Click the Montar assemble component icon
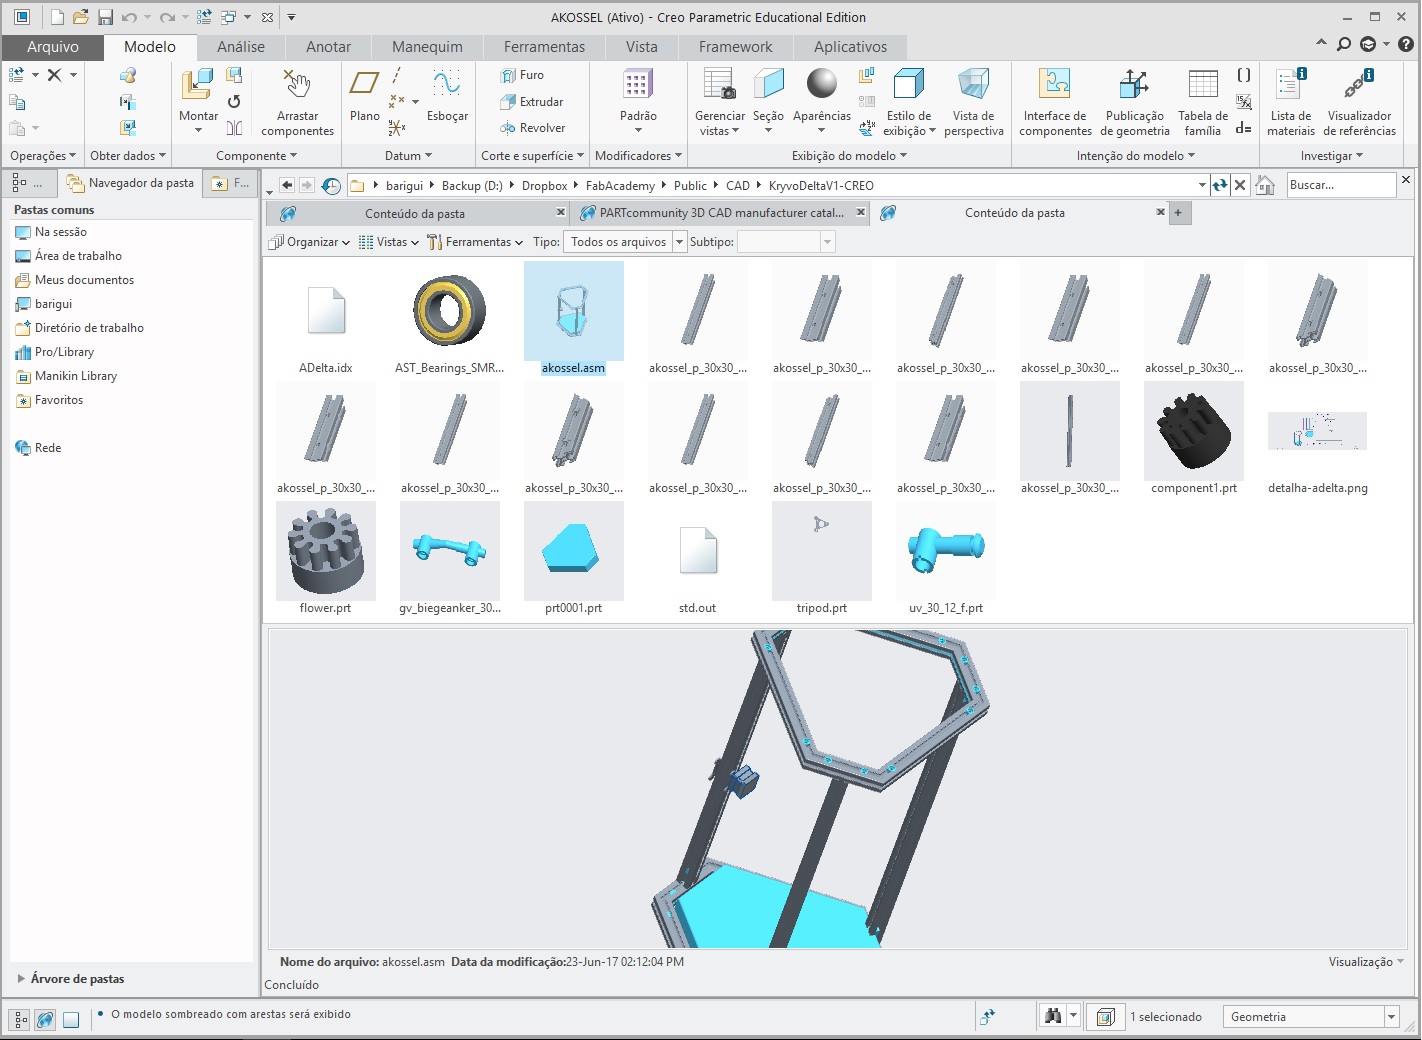Image resolution: width=1422 pixels, height=1040 pixels. click(198, 84)
